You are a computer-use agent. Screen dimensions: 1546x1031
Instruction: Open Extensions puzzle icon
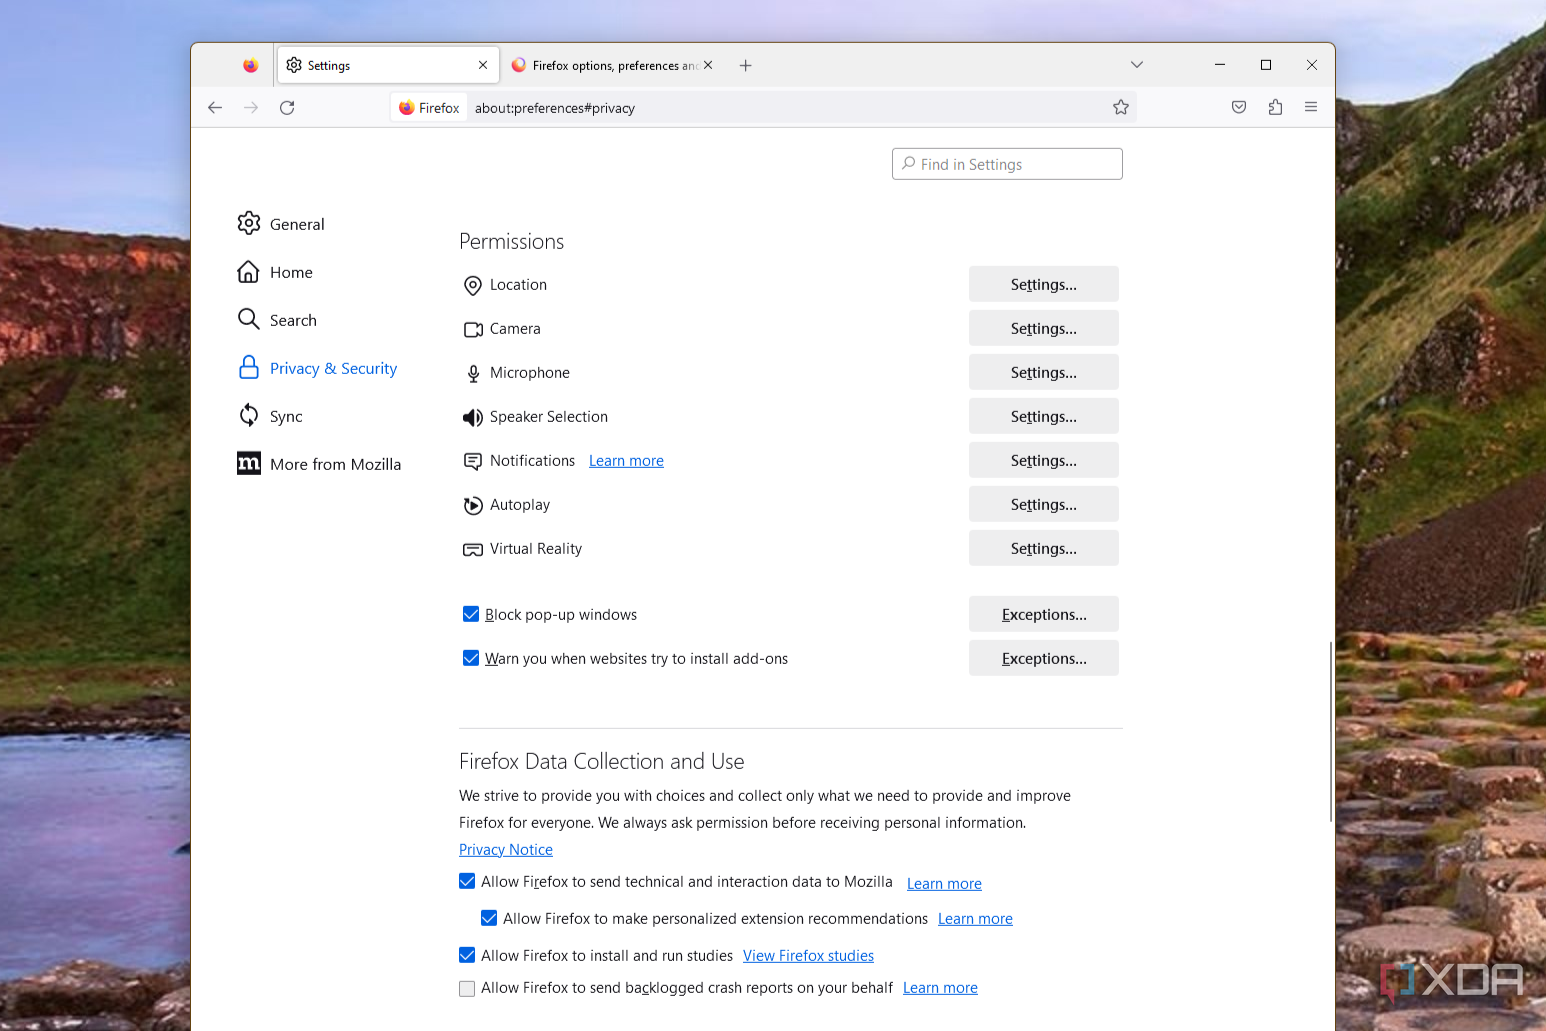point(1275,107)
